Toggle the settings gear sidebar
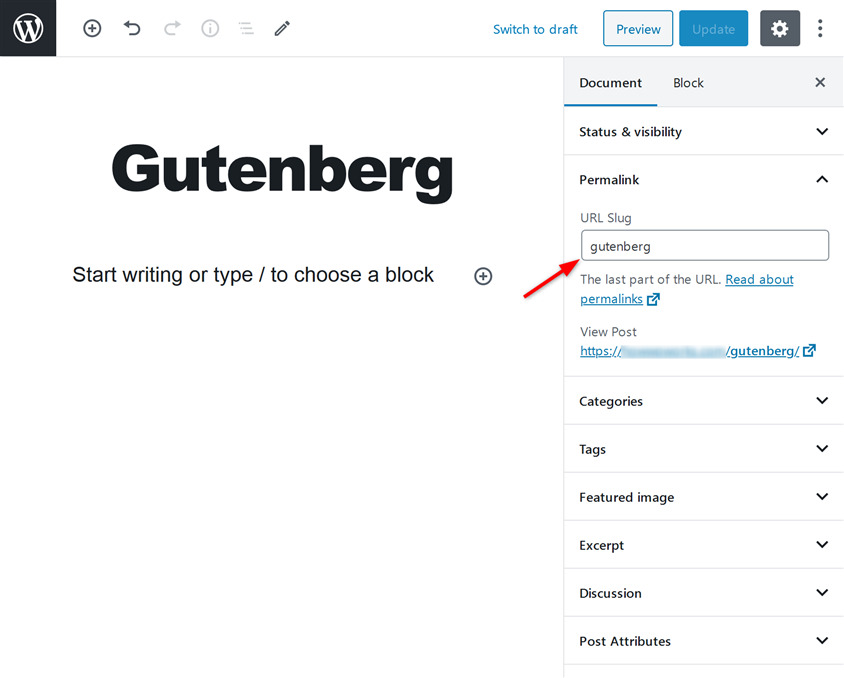 [x=780, y=29]
